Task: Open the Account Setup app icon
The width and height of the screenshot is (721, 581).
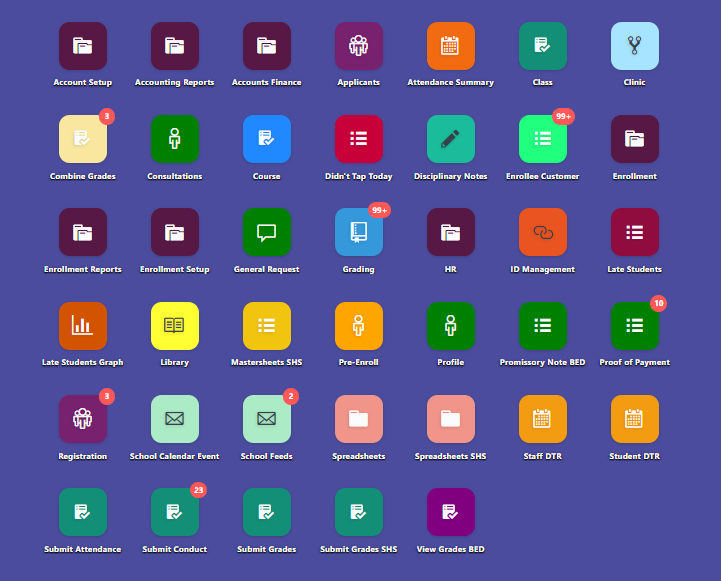Action: (x=83, y=46)
